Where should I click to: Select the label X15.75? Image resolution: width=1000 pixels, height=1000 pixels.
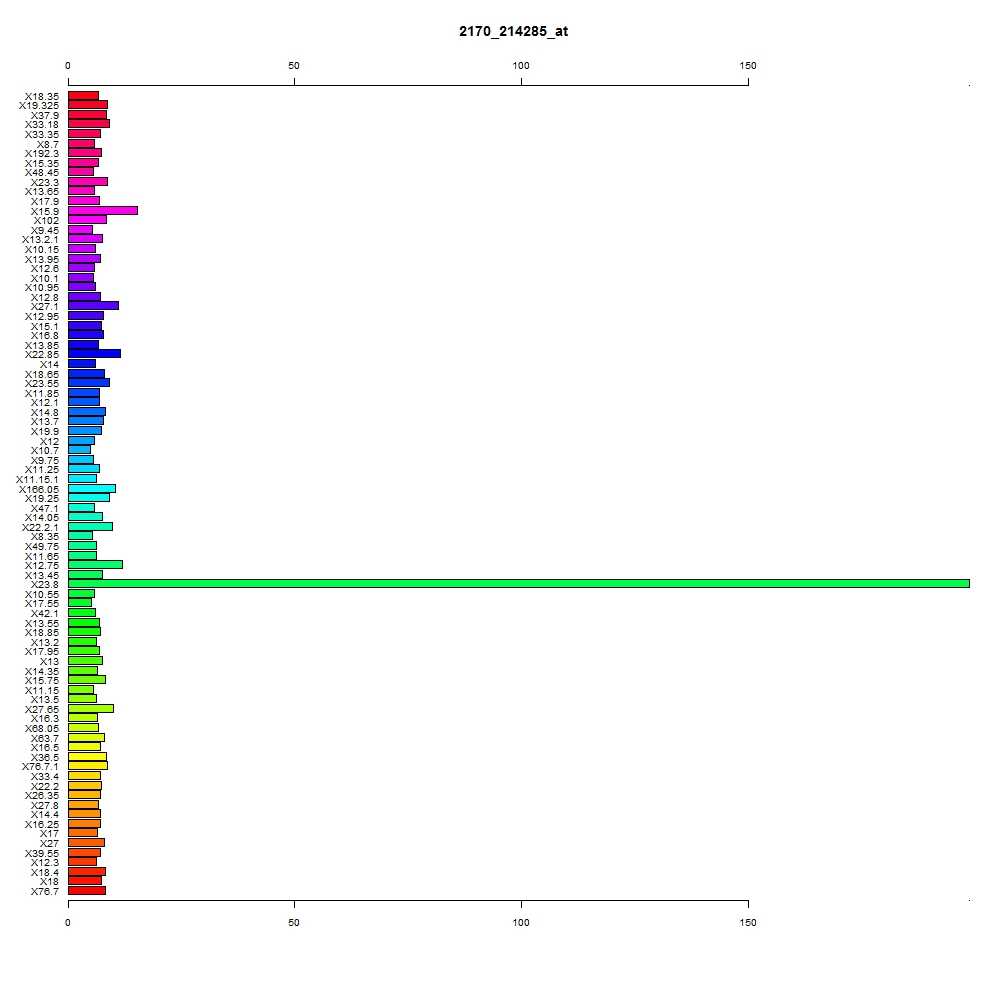point(42,680)
